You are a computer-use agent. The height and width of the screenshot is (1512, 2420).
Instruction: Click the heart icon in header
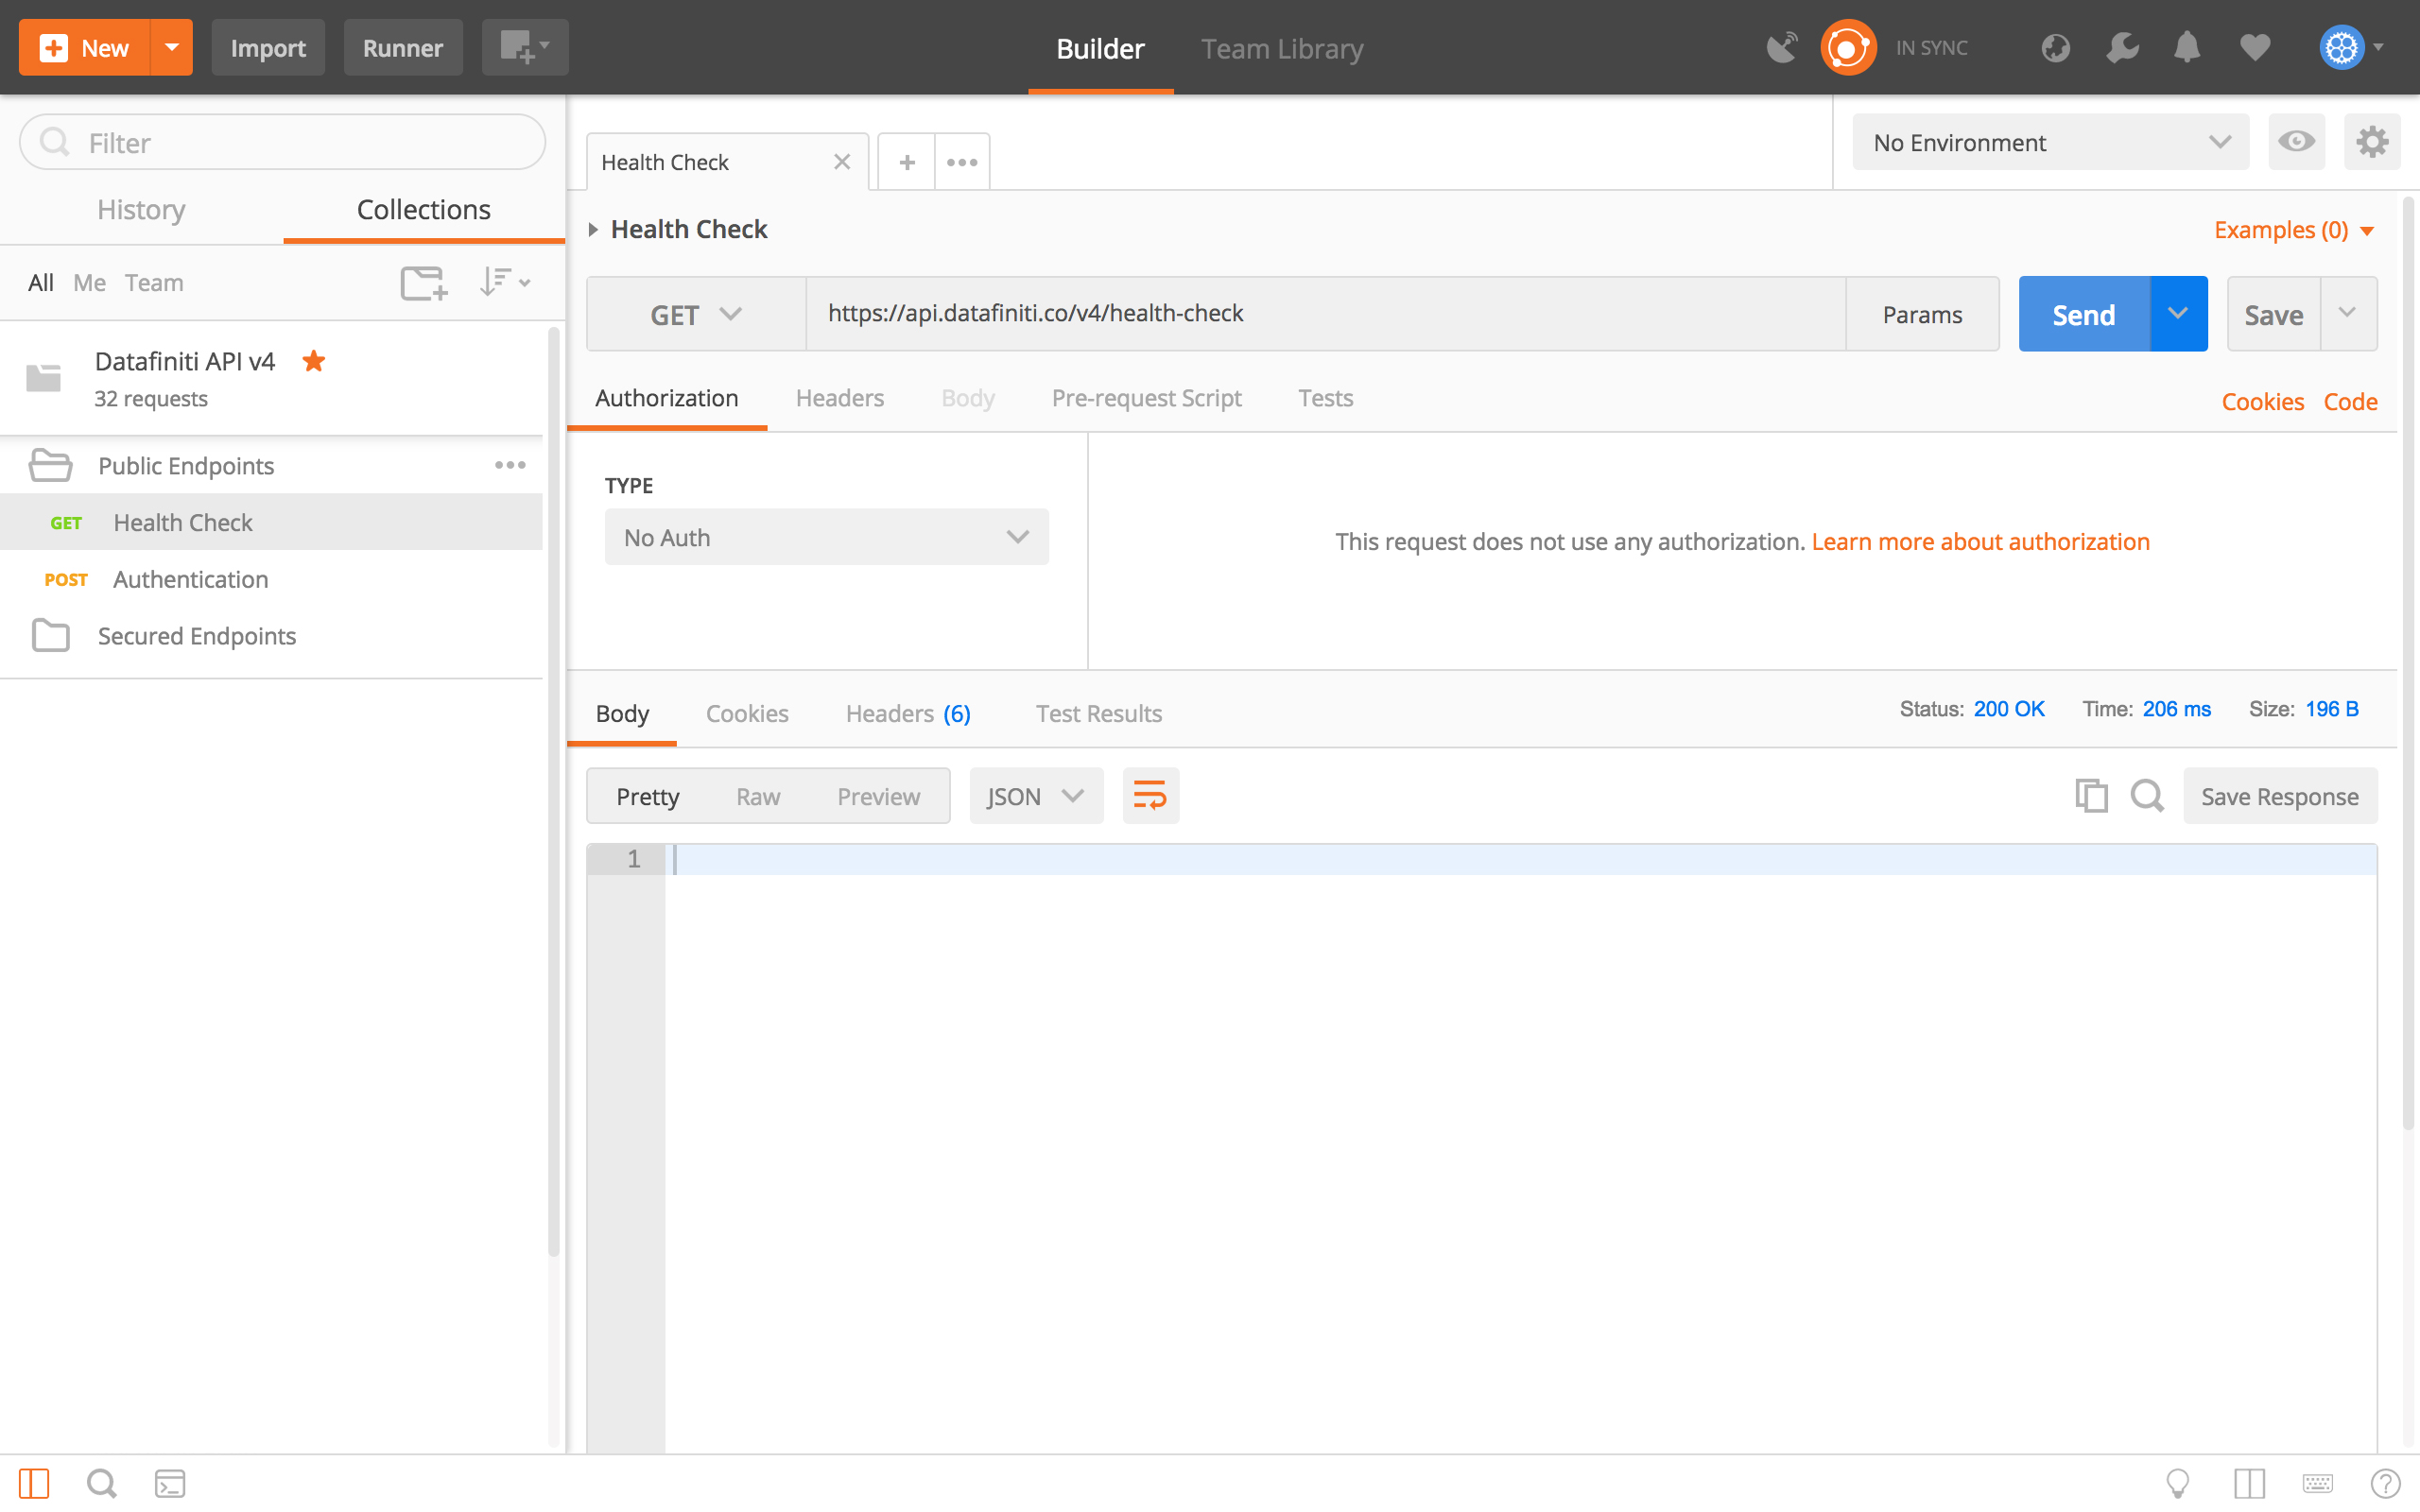[2255, 47]
